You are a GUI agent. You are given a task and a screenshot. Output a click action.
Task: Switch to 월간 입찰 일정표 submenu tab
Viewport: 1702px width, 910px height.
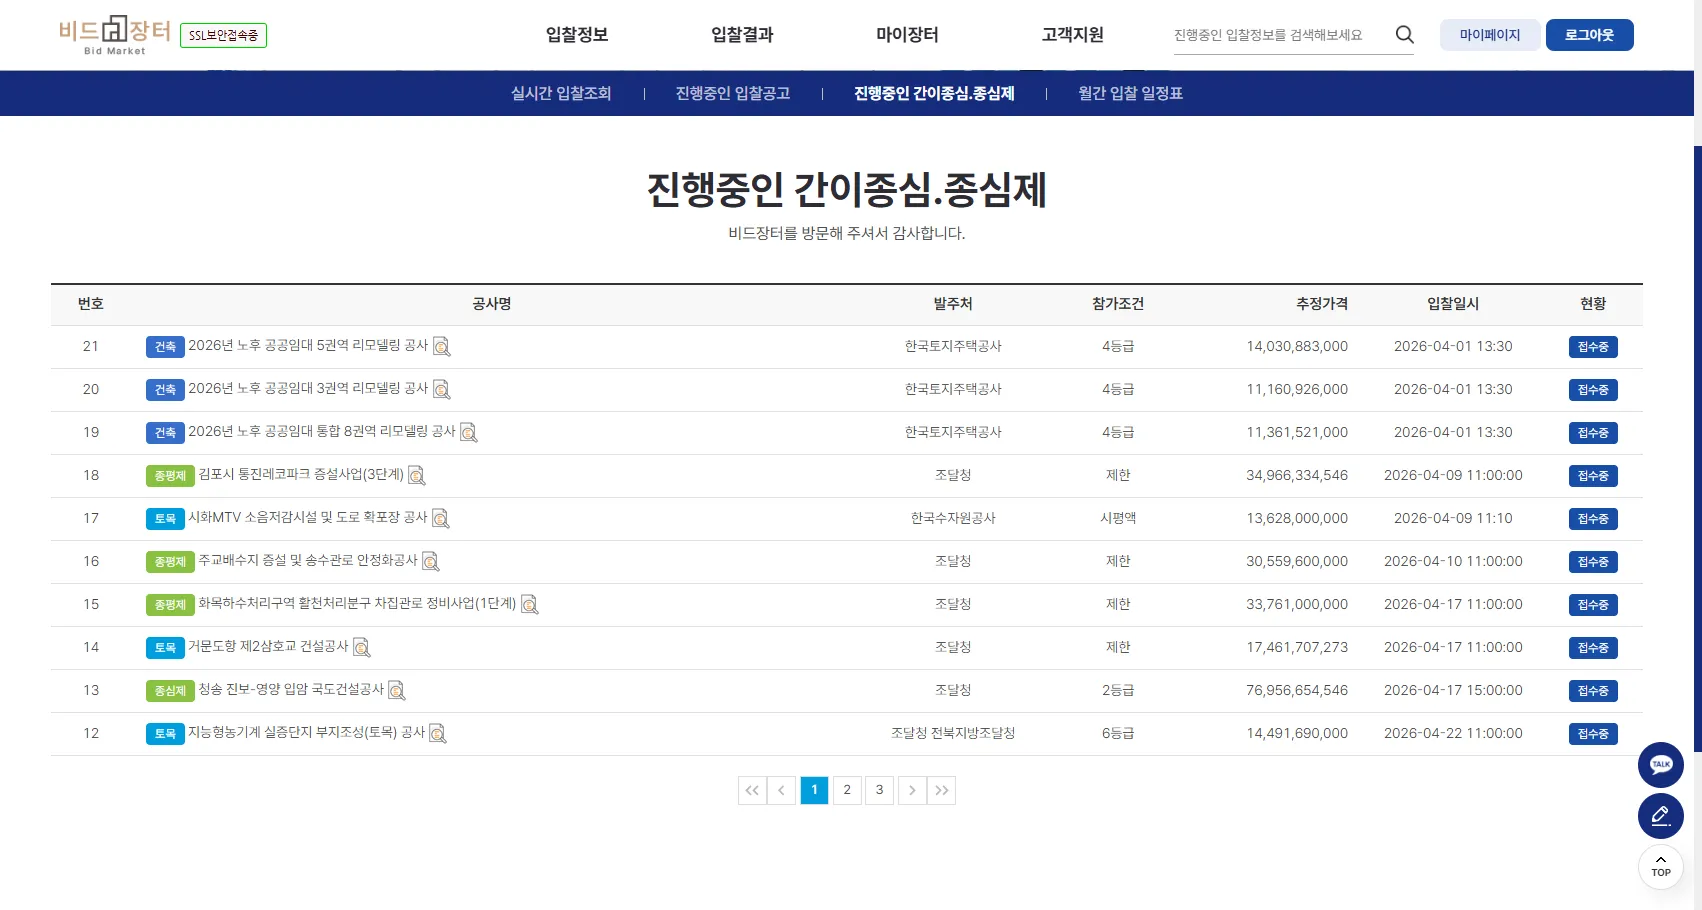[1130, 93]
